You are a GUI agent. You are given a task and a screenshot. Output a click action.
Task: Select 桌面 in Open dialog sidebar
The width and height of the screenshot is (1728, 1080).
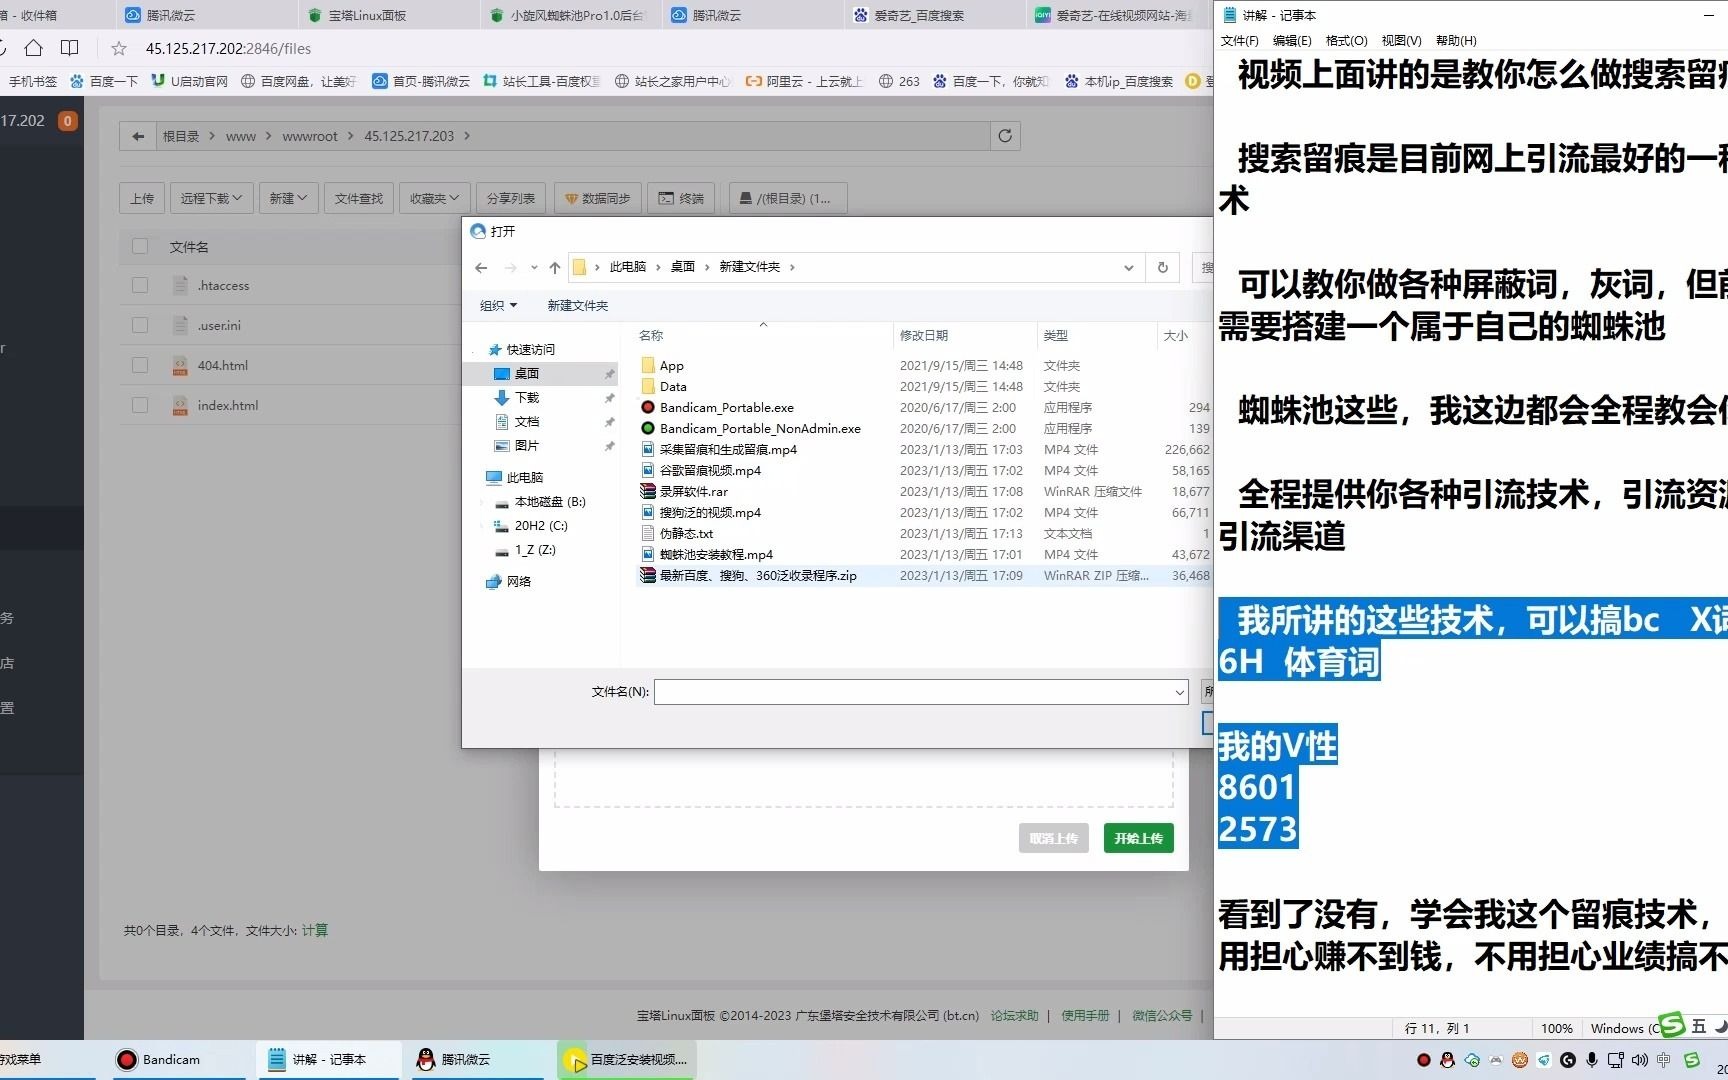[540, 373]
